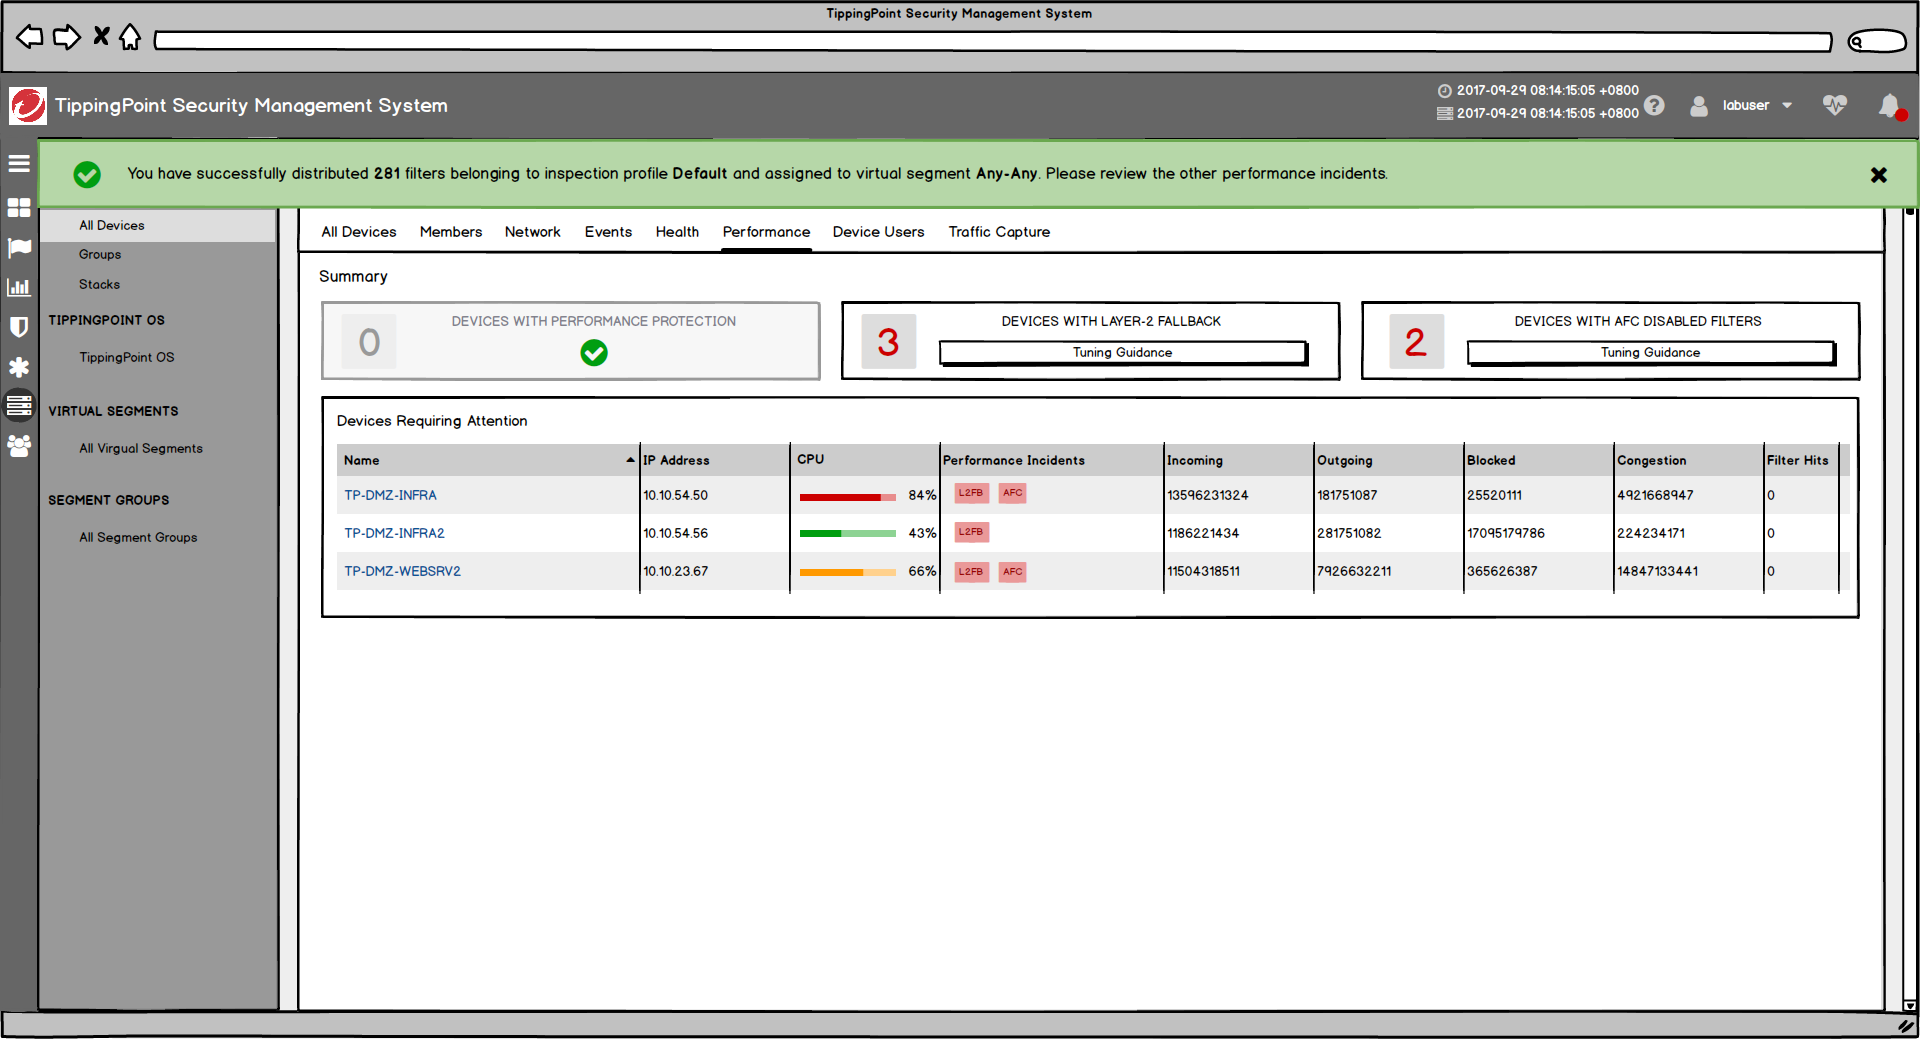Open the notifications bell icon
The image size is (1920, 1039).
point(1891,106)
